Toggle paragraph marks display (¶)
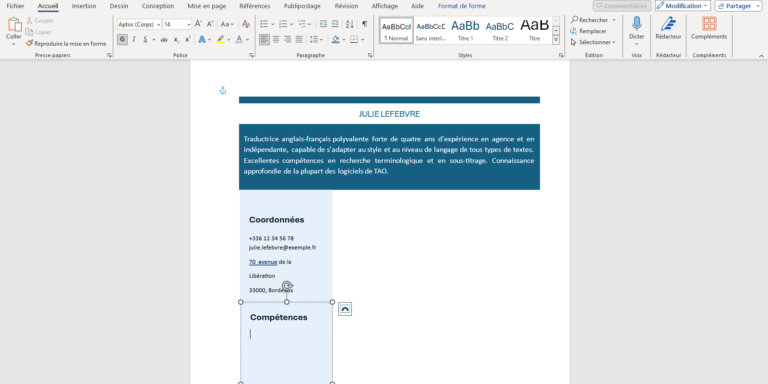768x384 pixels. pos(364,24)
